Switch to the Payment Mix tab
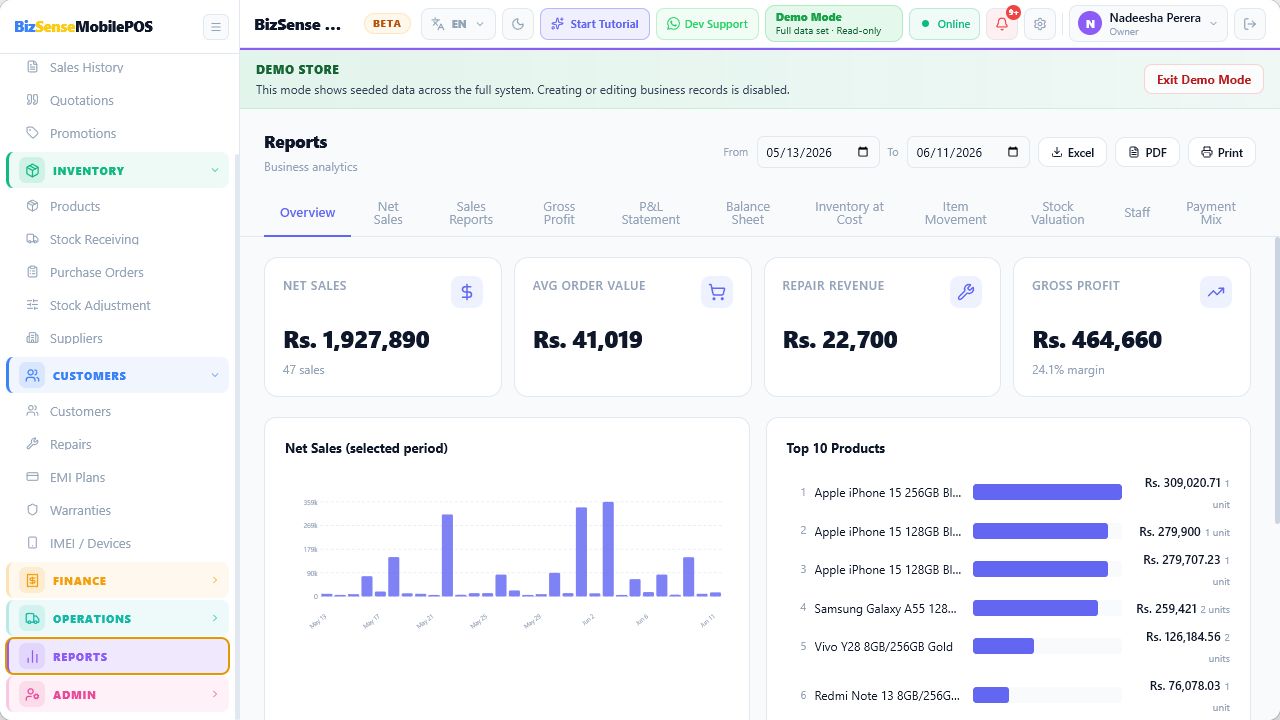1280x720 pixels. click(x=1211, y=213)
